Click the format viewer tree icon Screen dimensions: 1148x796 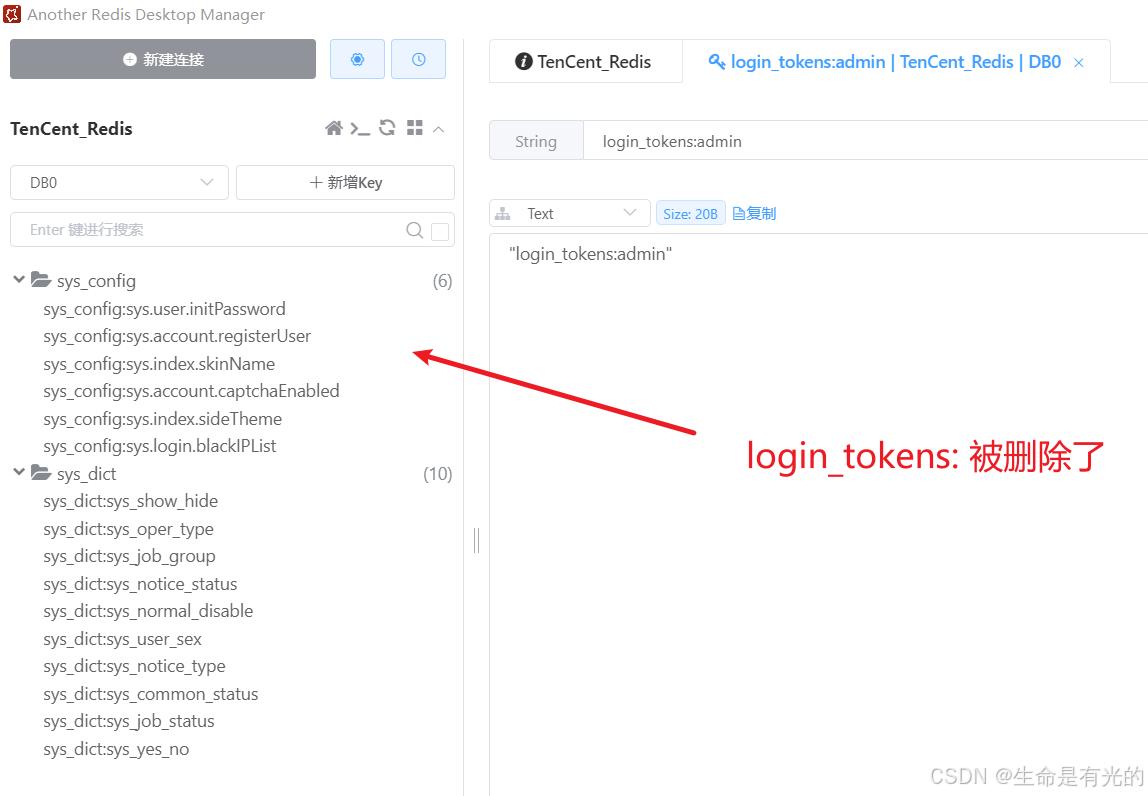tap(503, 214)
